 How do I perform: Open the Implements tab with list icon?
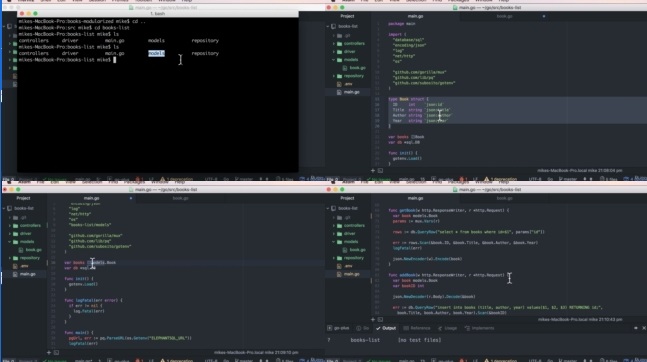tap(479, 328)
